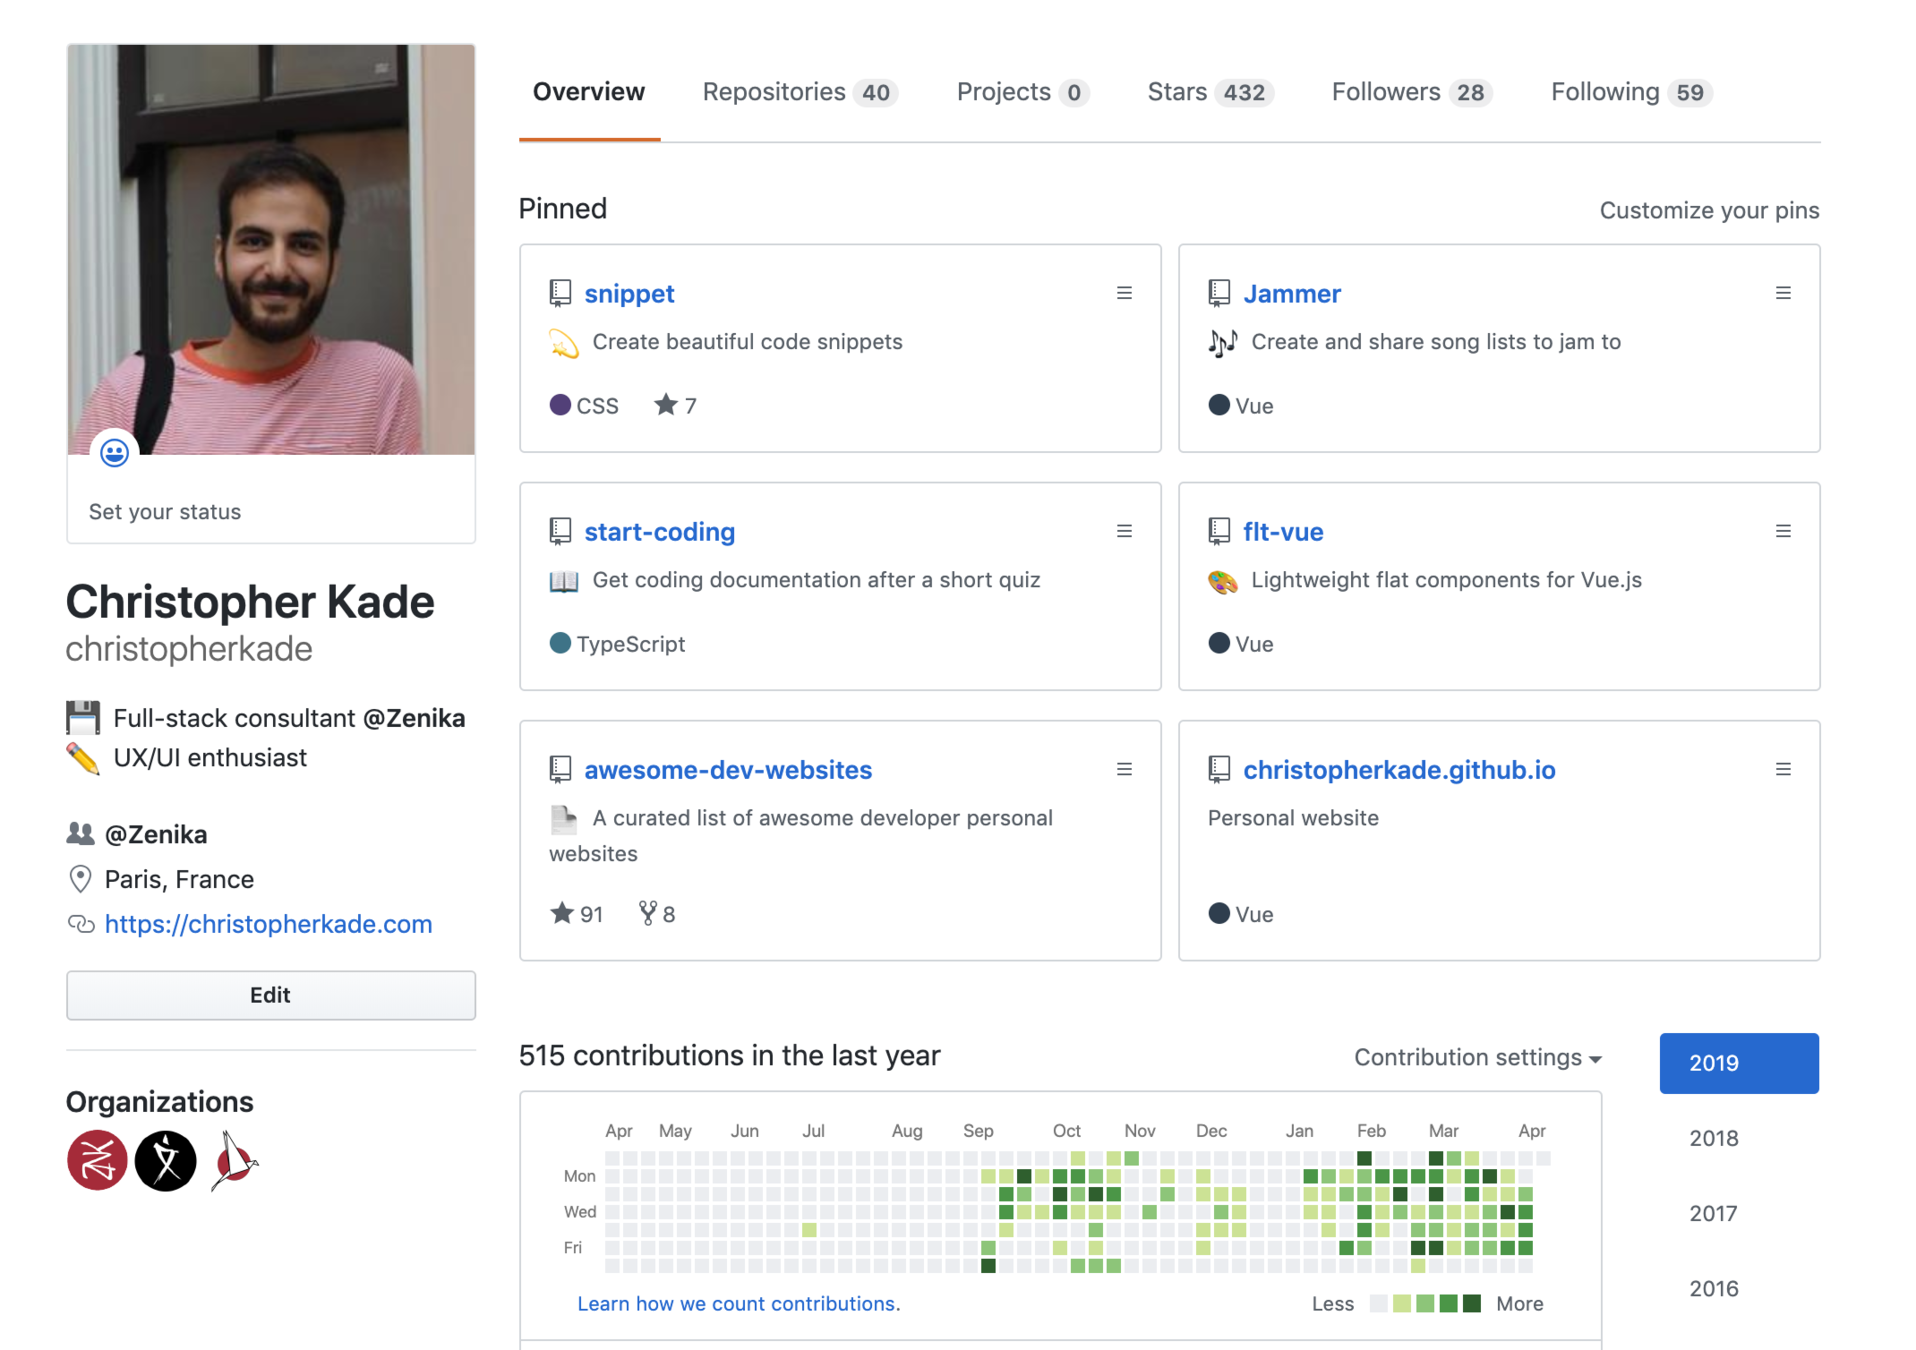The image size is (1916, 1350).
Task: Grab the reorder handle on christopherkade.github.io card
Action: pos(1783,769)
